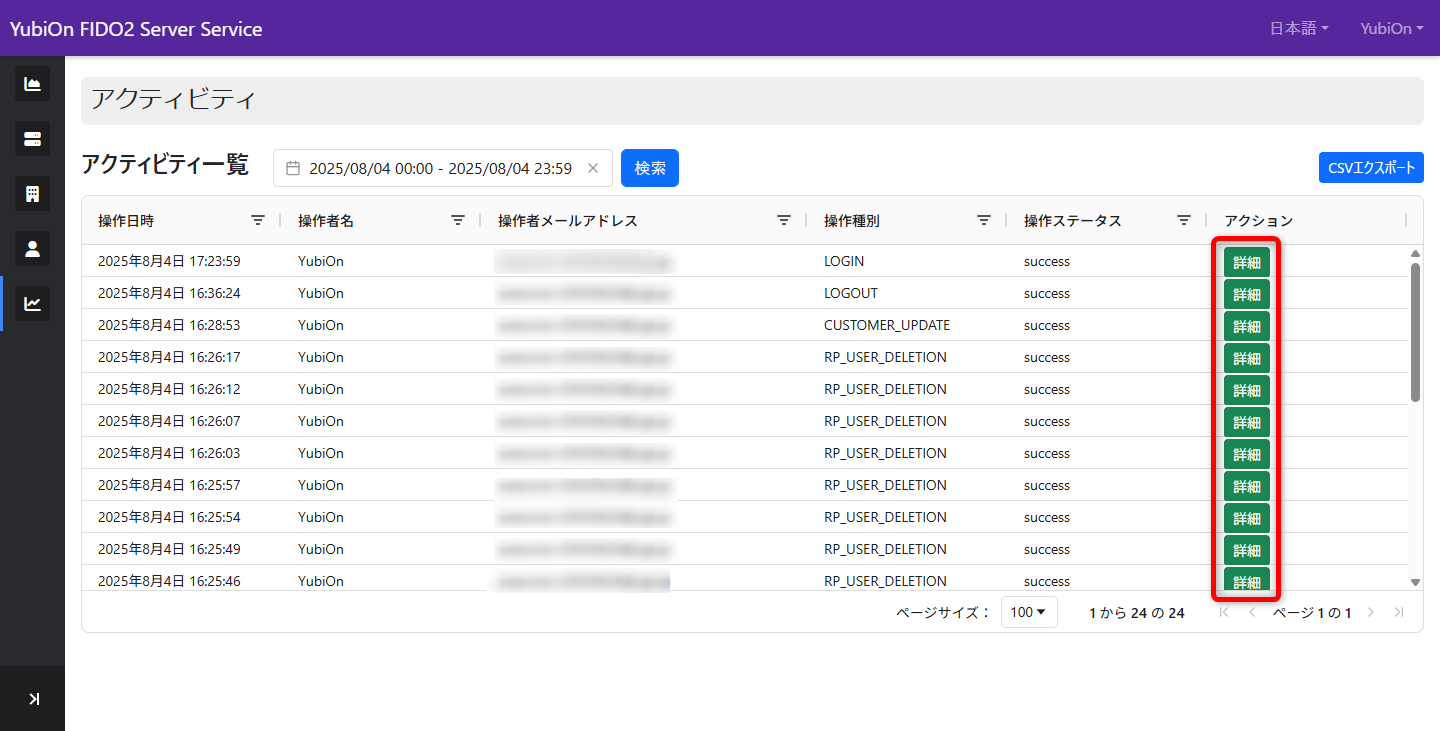Click 詳細 for the 16:26:17 row
This screenshot has width=1440, height=731.
(x=1247, y=359)
